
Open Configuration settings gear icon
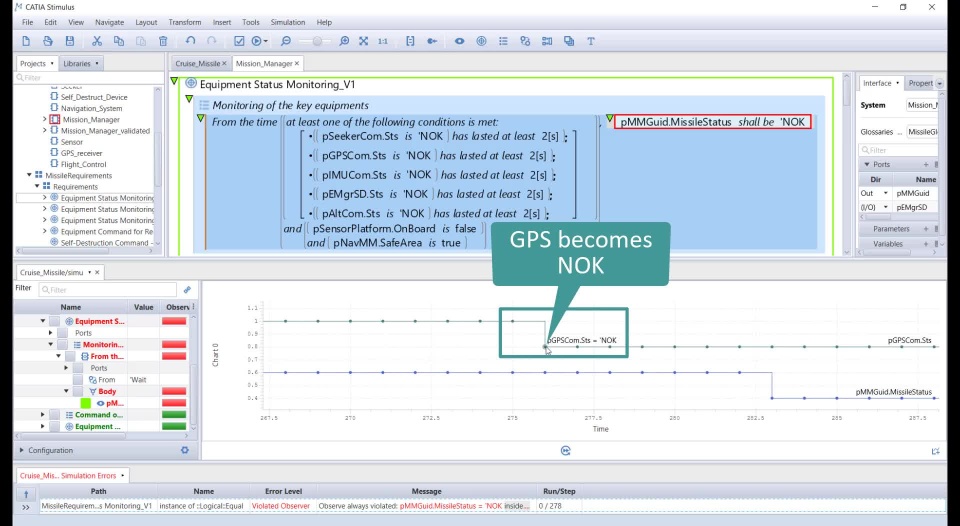[x=185, y=450]
